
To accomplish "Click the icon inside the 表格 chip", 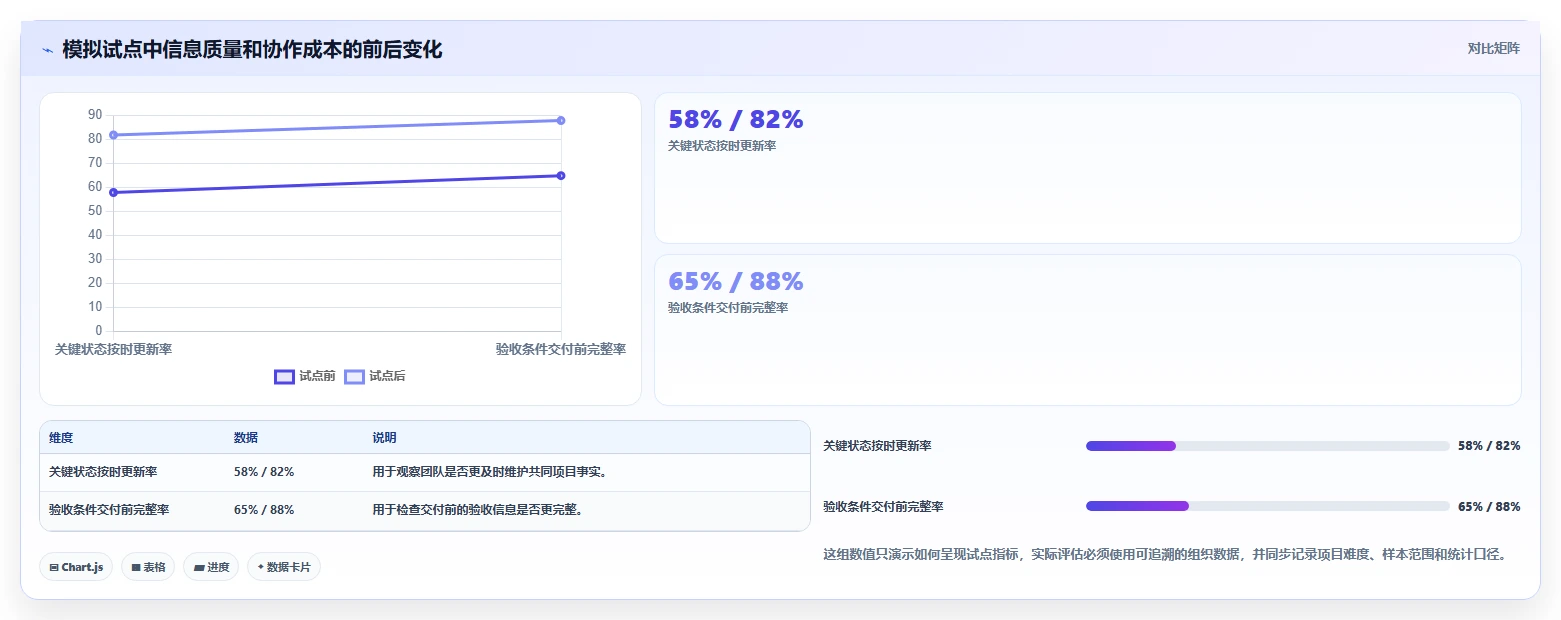I will click(x=136, y=567).
